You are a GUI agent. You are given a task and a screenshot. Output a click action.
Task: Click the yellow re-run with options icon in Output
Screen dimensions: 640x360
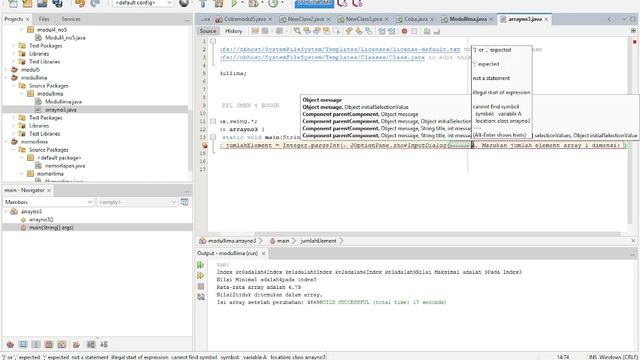pyautogui.click(x=200, y=276)
